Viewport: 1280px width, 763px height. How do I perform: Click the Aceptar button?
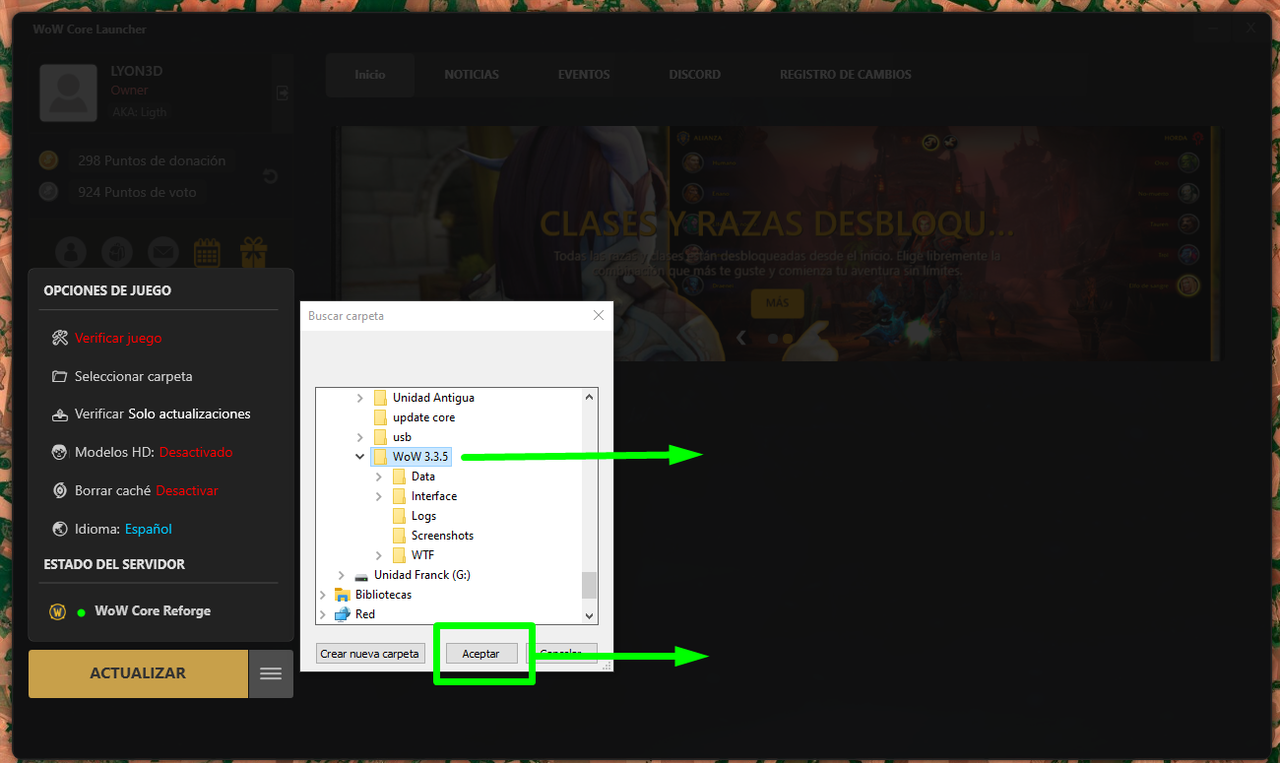481,653
